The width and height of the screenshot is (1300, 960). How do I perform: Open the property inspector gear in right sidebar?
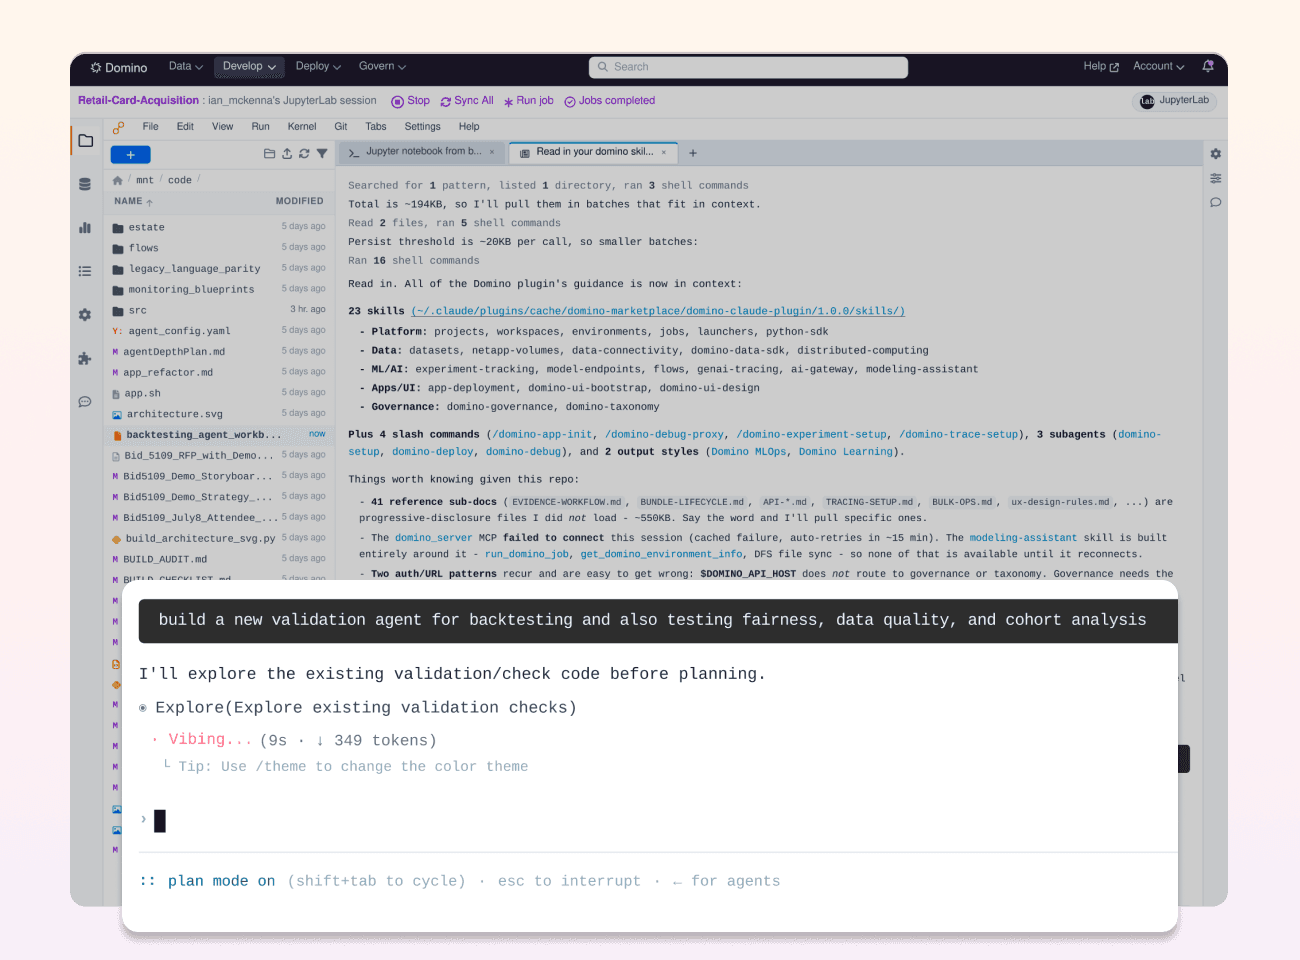[1216, 154]
